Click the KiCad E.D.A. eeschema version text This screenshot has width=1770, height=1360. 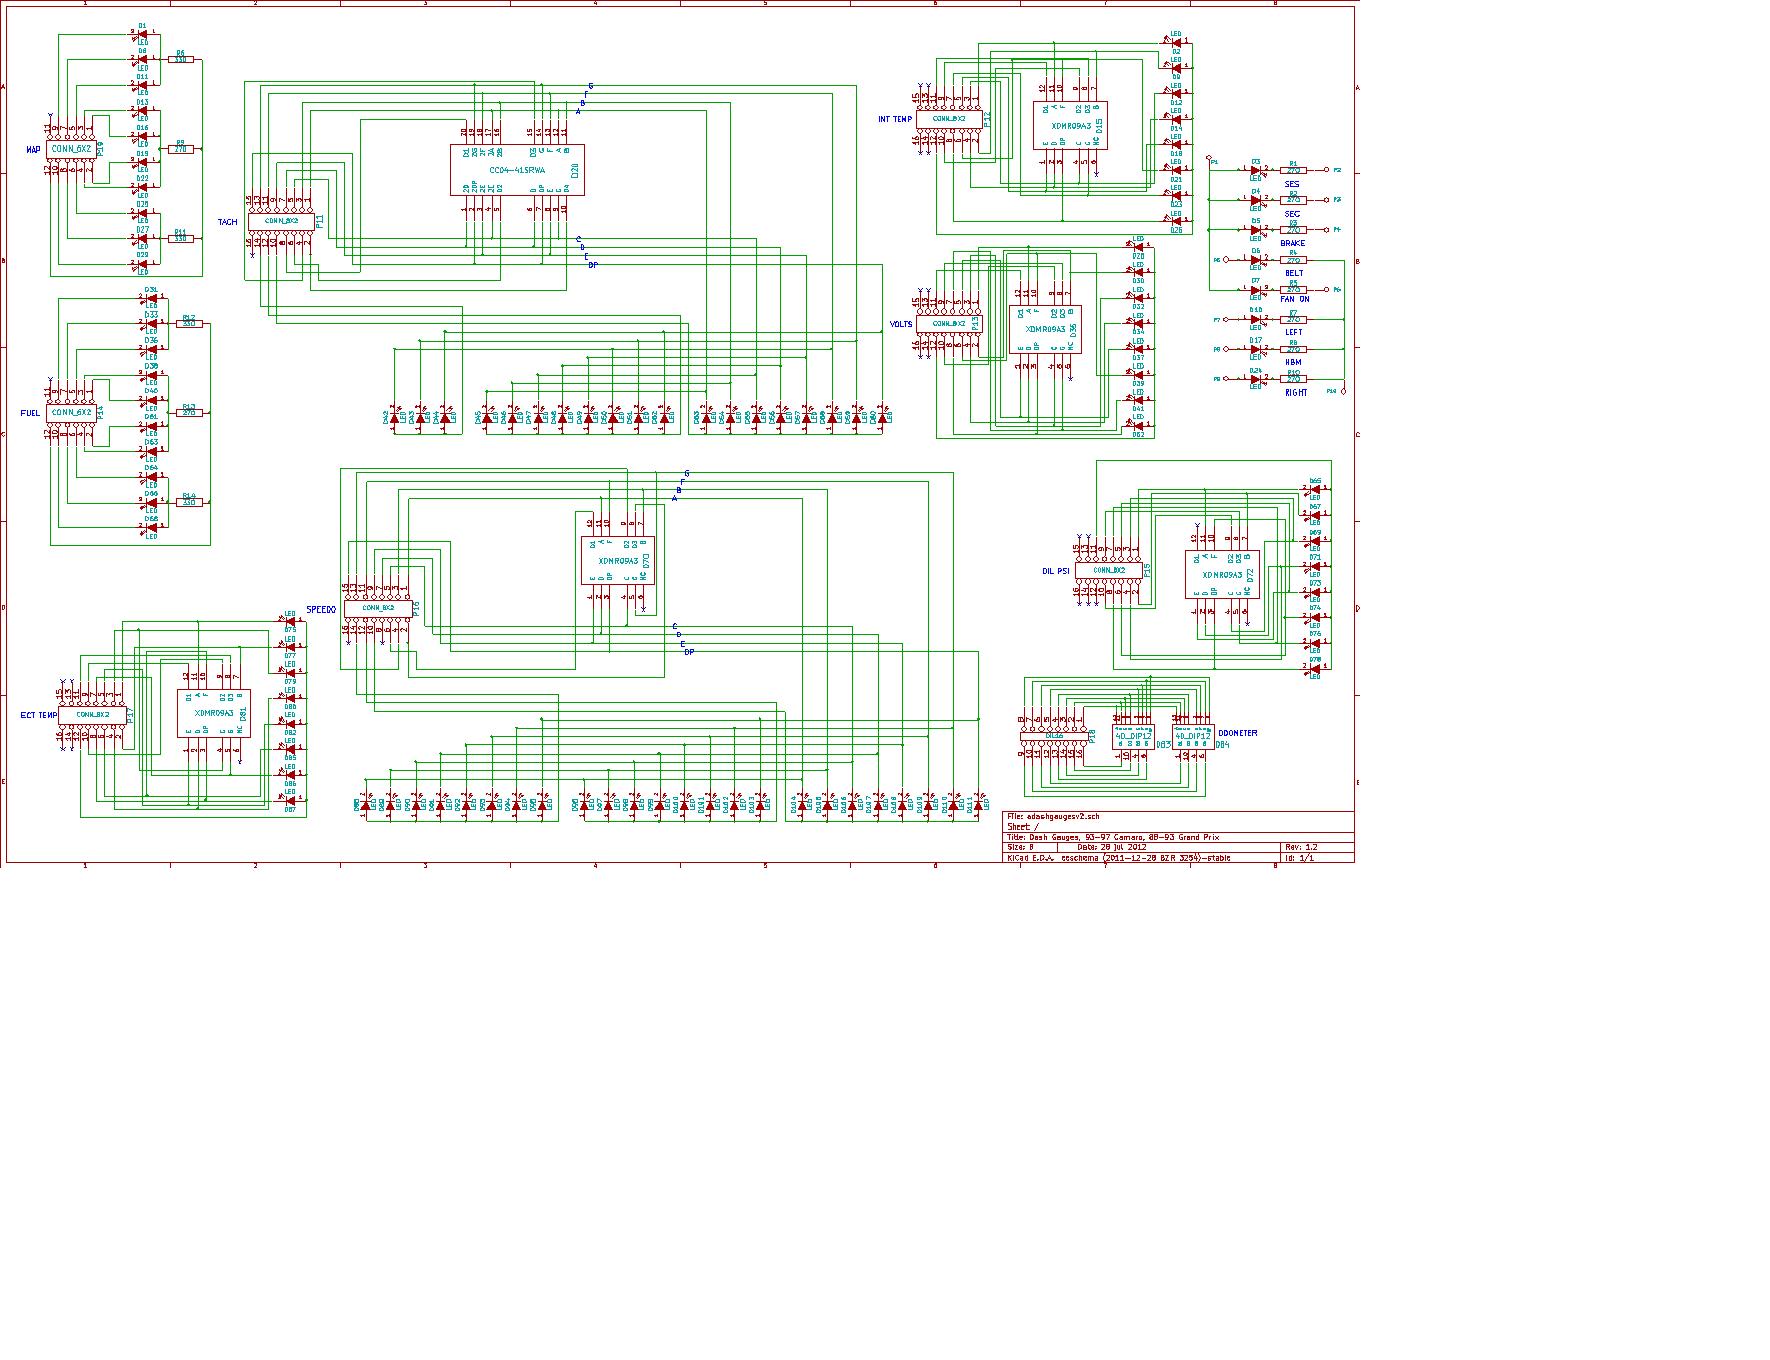pos(1119,857)
